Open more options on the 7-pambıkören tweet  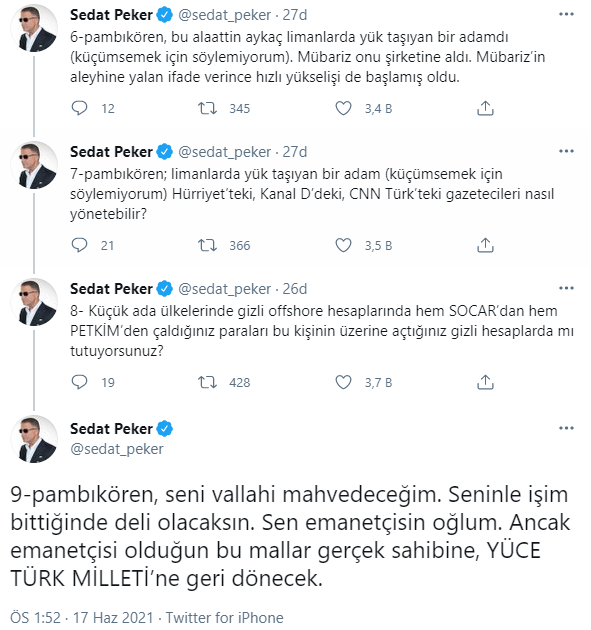coord(566,151)
